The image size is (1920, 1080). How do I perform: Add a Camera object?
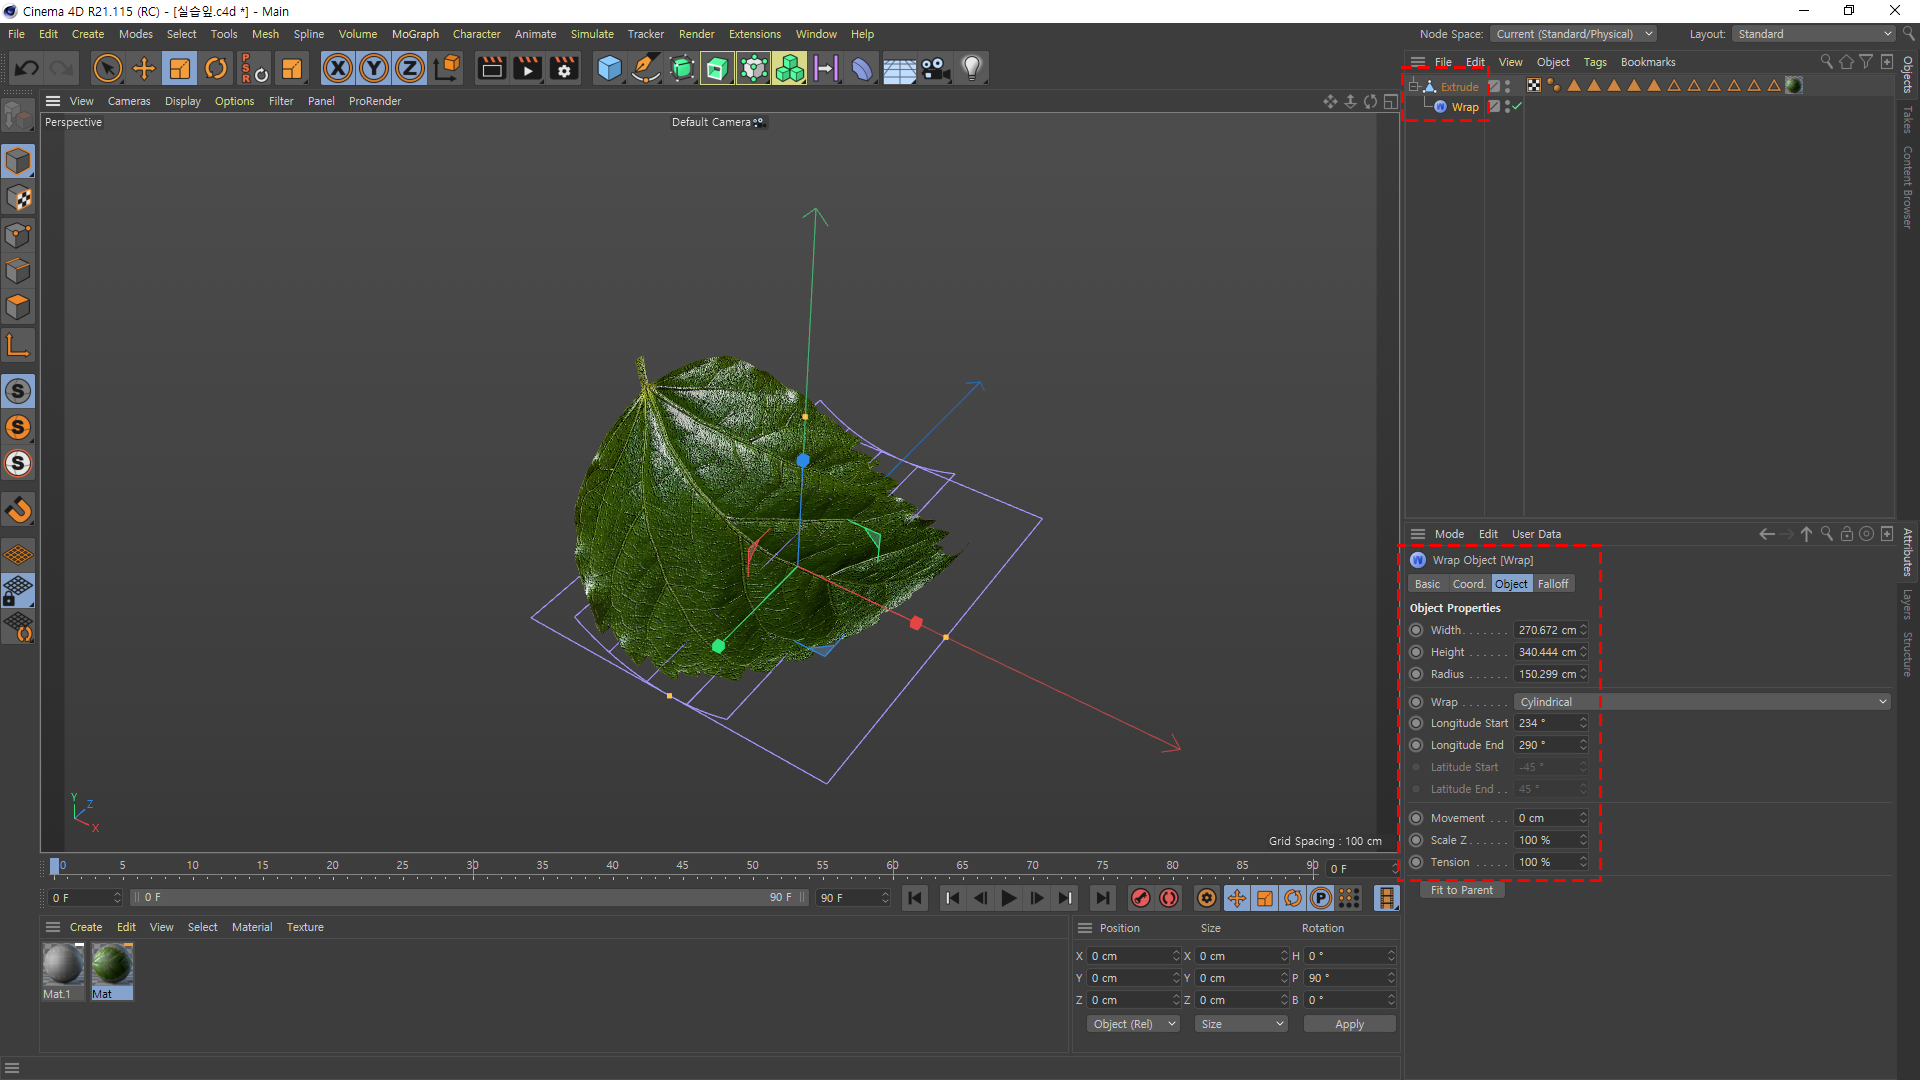pyautogui.click(x=935, y=68)
